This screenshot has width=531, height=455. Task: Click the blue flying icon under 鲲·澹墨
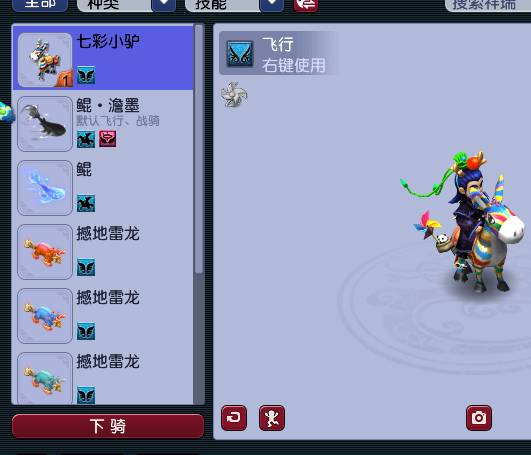[86, 139]
